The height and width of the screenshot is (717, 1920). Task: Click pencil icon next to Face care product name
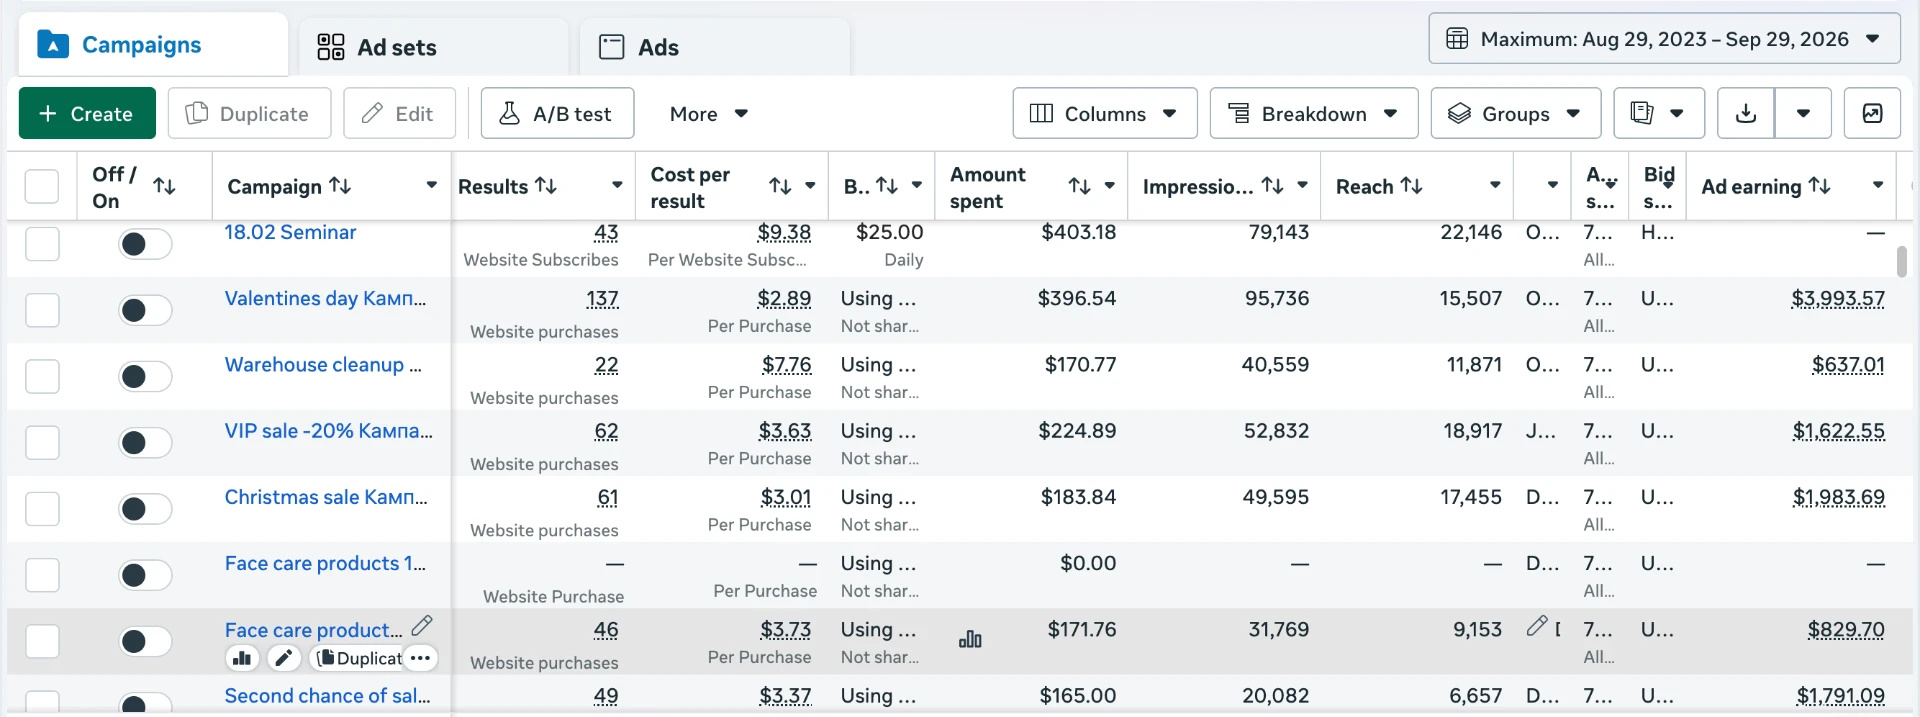coord(422,626)
